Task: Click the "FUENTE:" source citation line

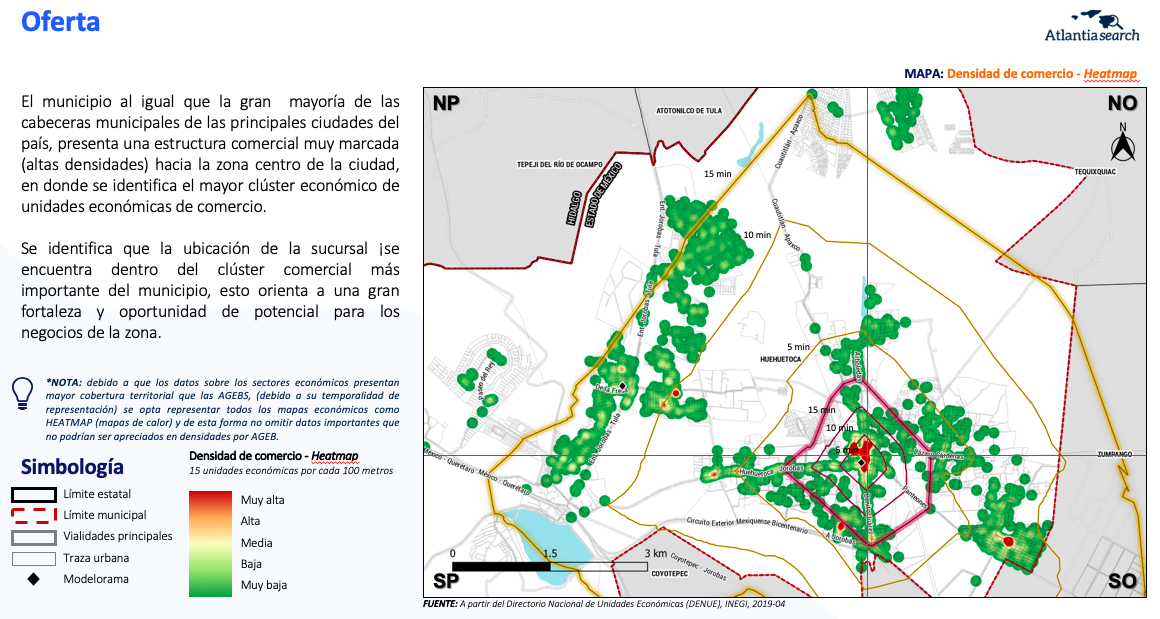Action: click(x=604, y=604)
